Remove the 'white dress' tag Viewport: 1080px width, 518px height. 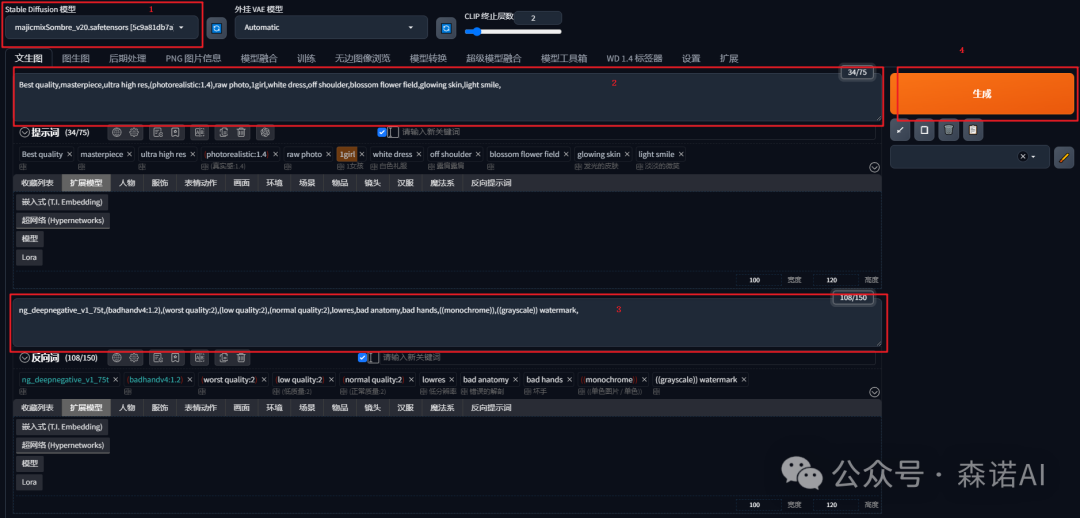[x=419, y=154]
